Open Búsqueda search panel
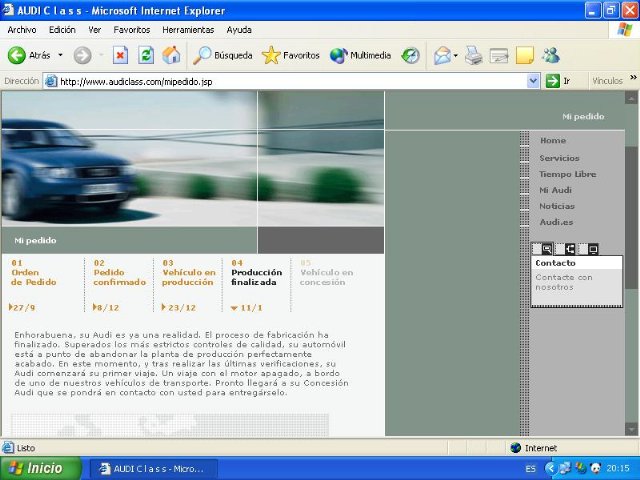This screenshot has width=640, height=480. click(222, 55)
